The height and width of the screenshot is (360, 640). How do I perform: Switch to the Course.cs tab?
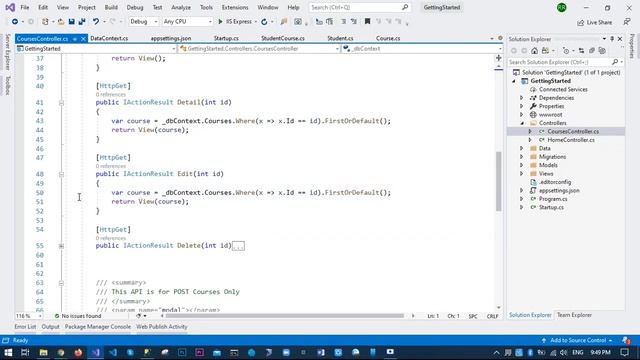point(388,38)
